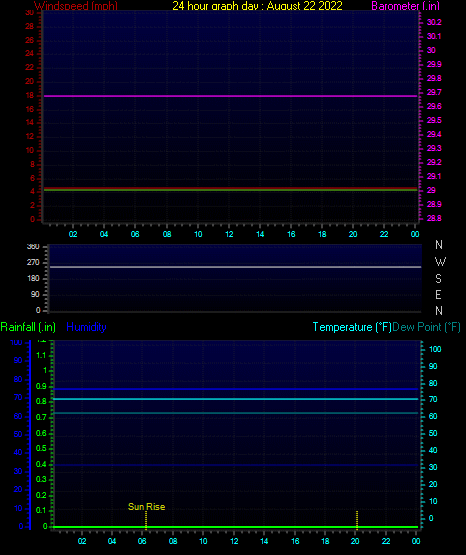Click the Barometer (.in) axis title

[405, 6]
